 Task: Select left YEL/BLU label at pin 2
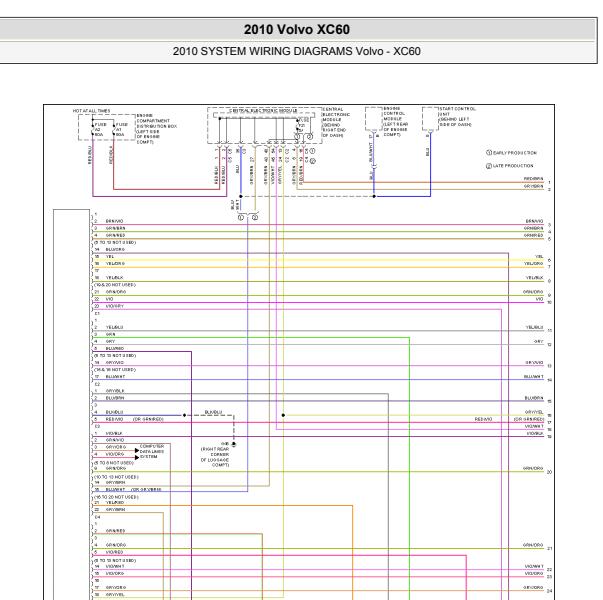115,327
